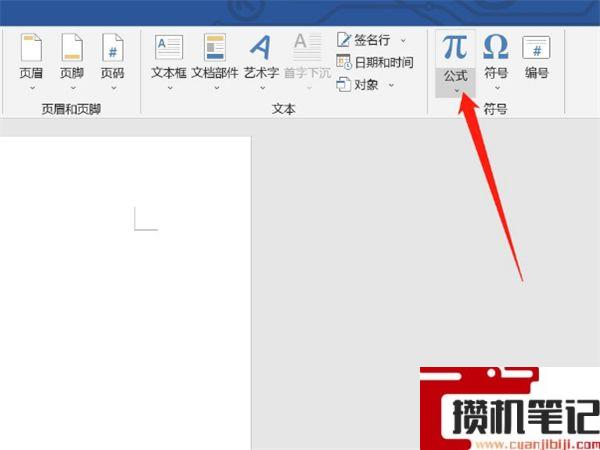Click the Object (对象) icon

pos(343,85)
